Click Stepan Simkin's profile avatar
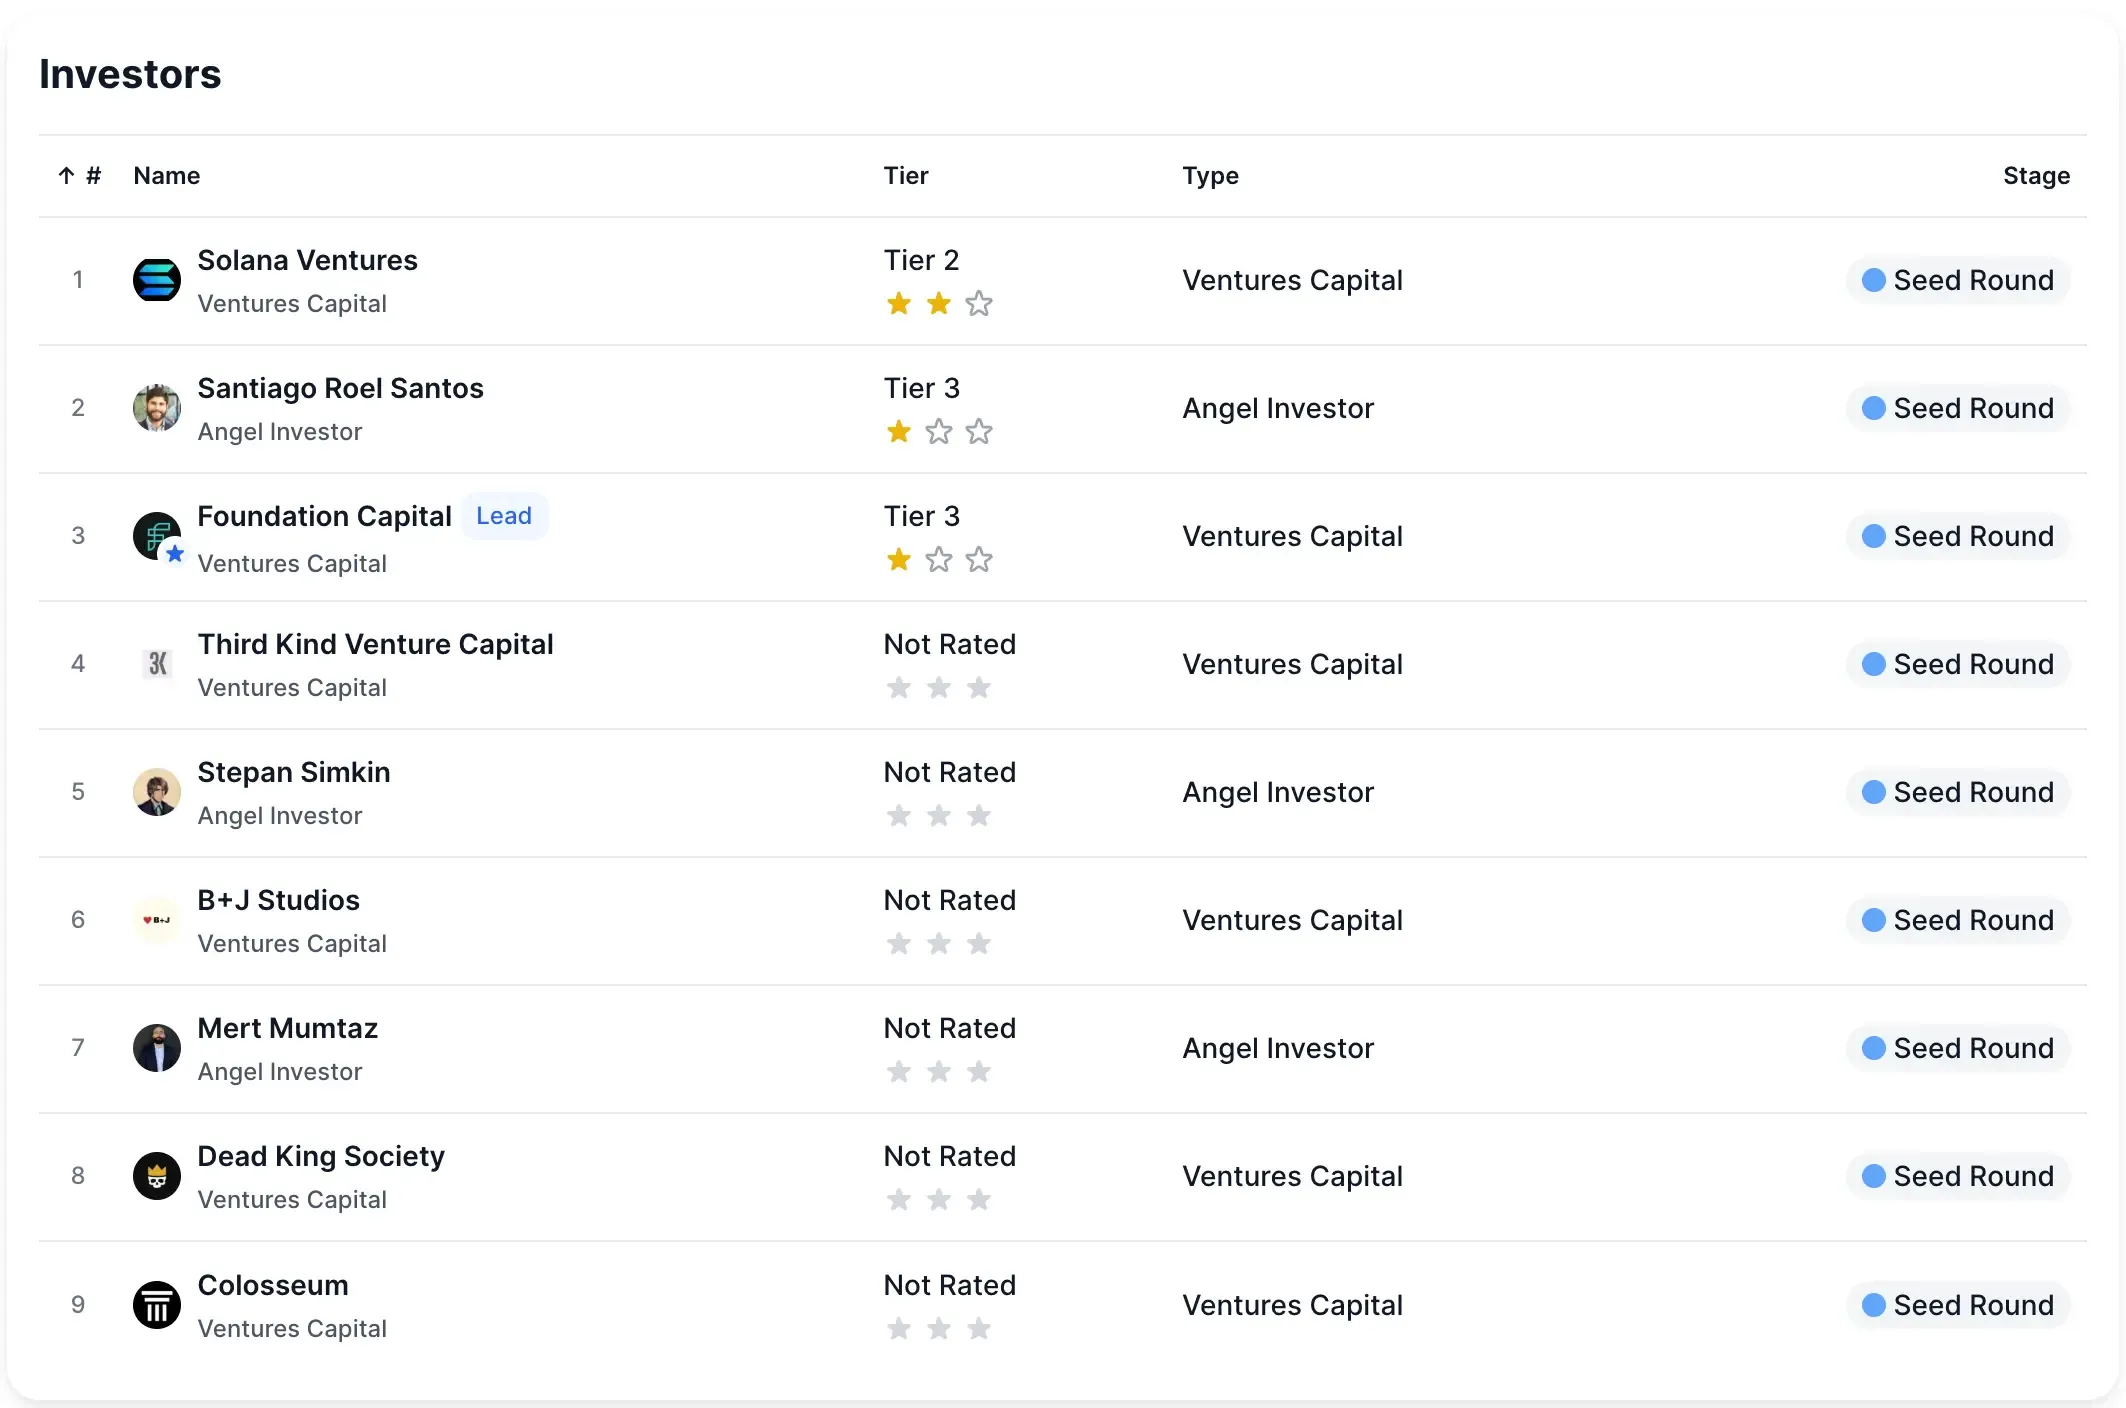 coord(157,792)
